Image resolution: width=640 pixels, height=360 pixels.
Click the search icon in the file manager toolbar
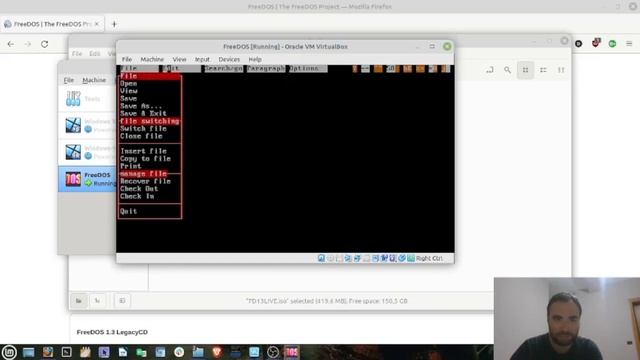(x=507, y=70)
